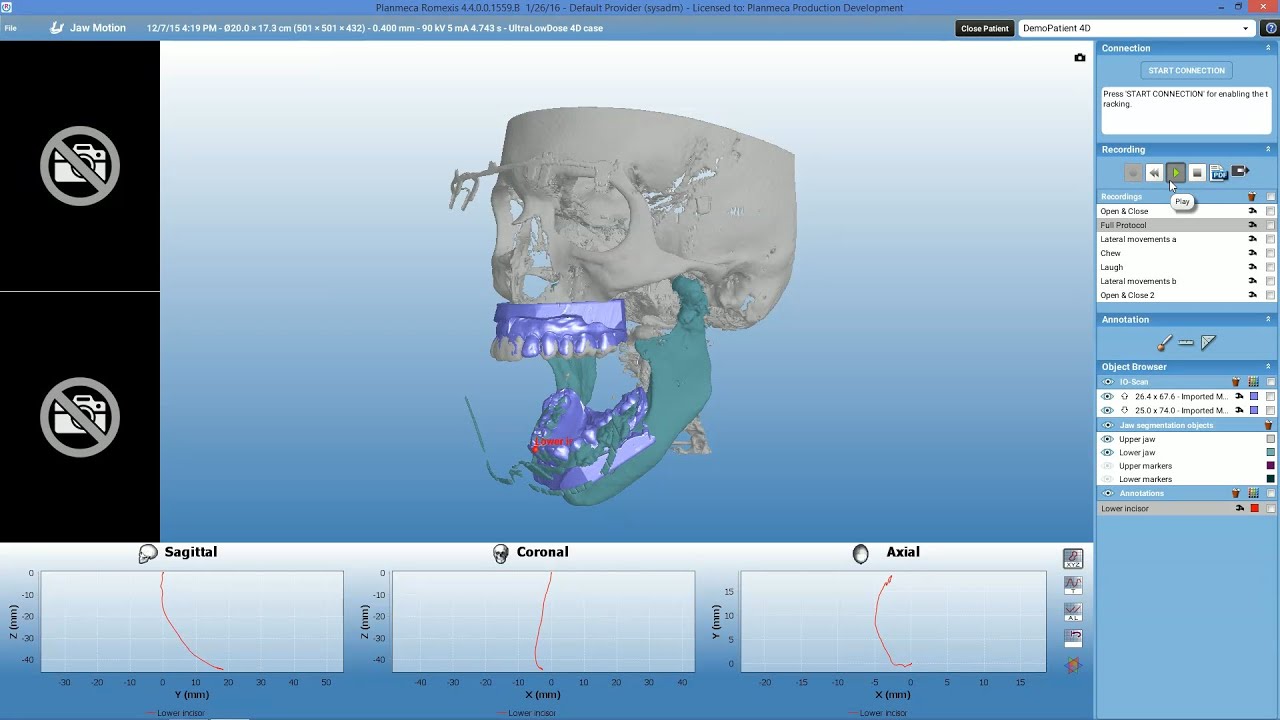Toggle IO-Scan group visibility eye
1280x720 pixels.
[1107, 382]
